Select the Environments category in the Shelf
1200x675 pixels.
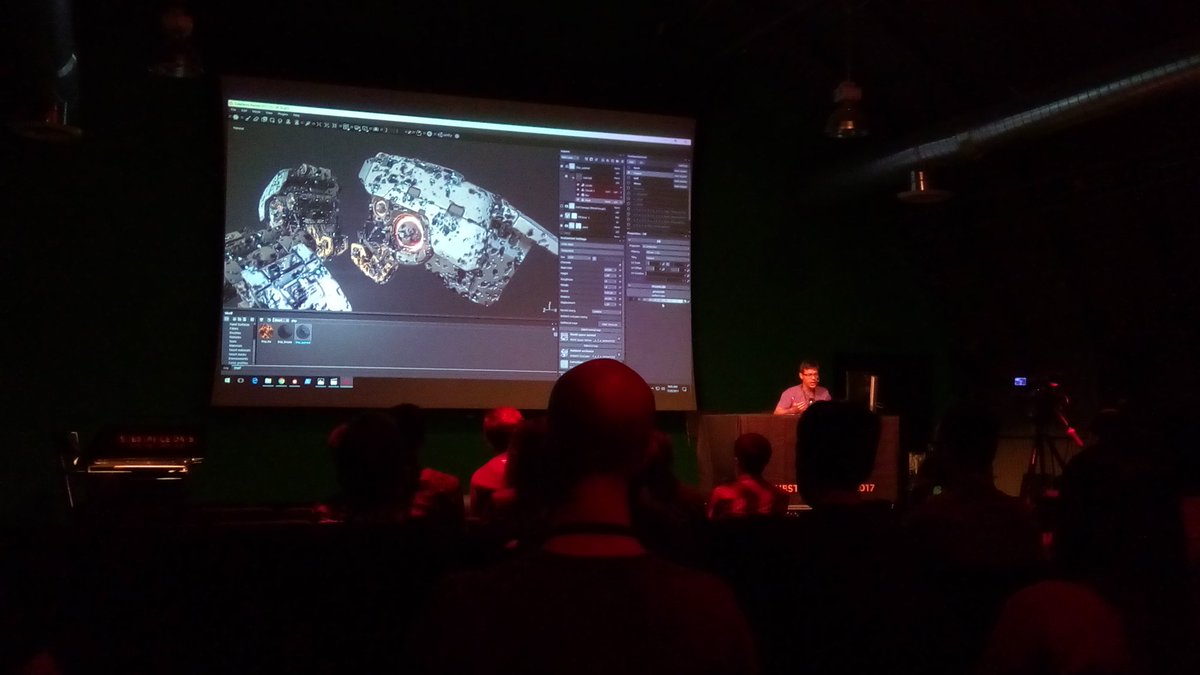click(x=238, y=359)
